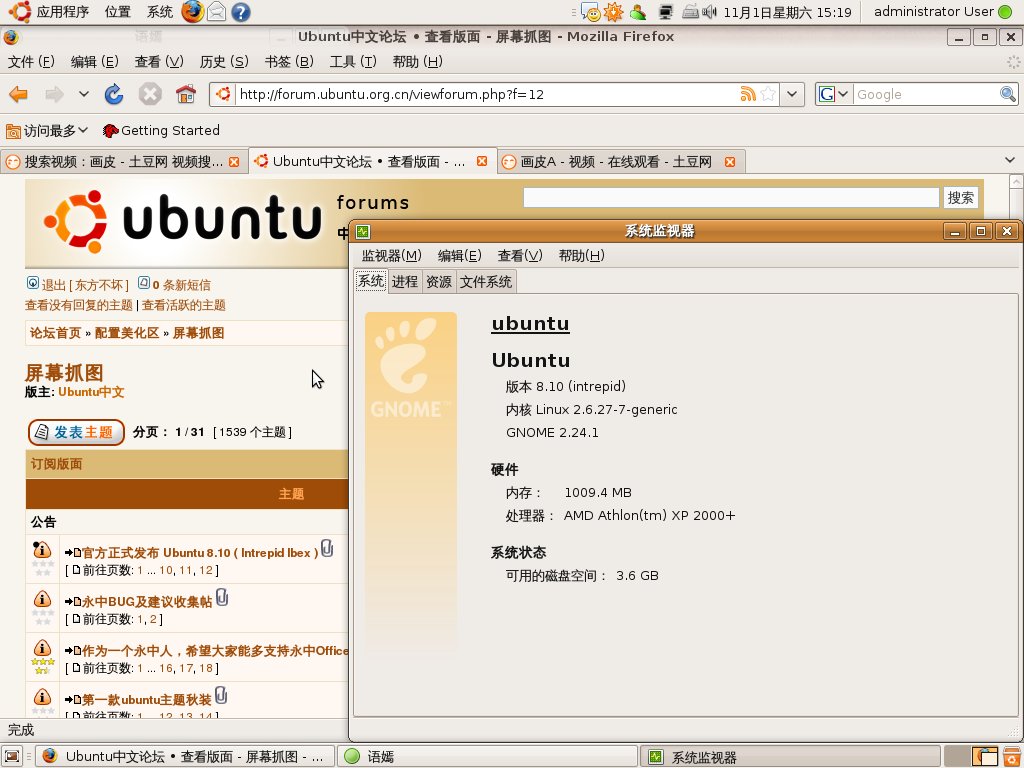Click the Firefox back arrow button
This screenshot has height=768, width=1024.
tap(18, 94)
